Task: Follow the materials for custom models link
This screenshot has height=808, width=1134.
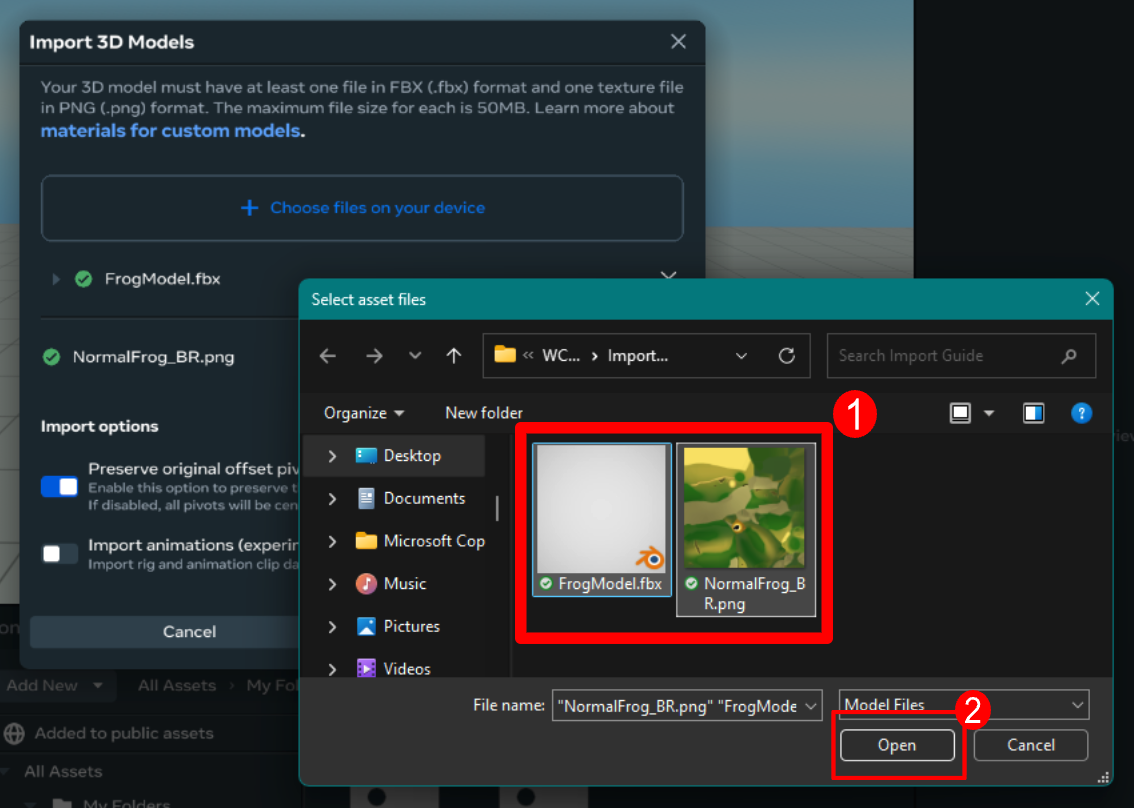Action: coord(172,131)
